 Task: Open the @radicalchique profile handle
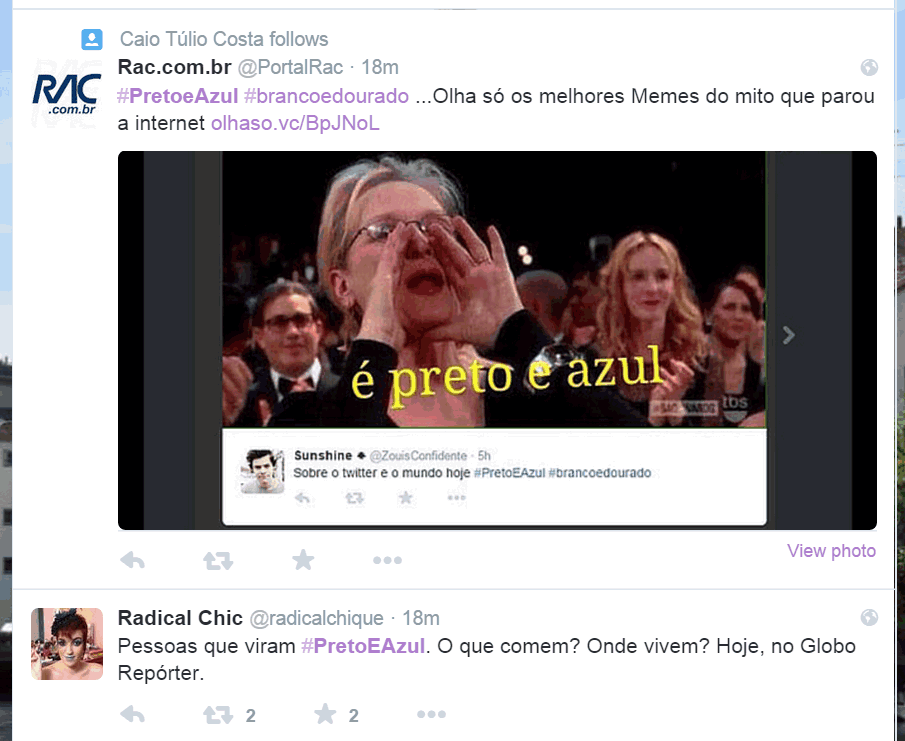coord(316,618)
